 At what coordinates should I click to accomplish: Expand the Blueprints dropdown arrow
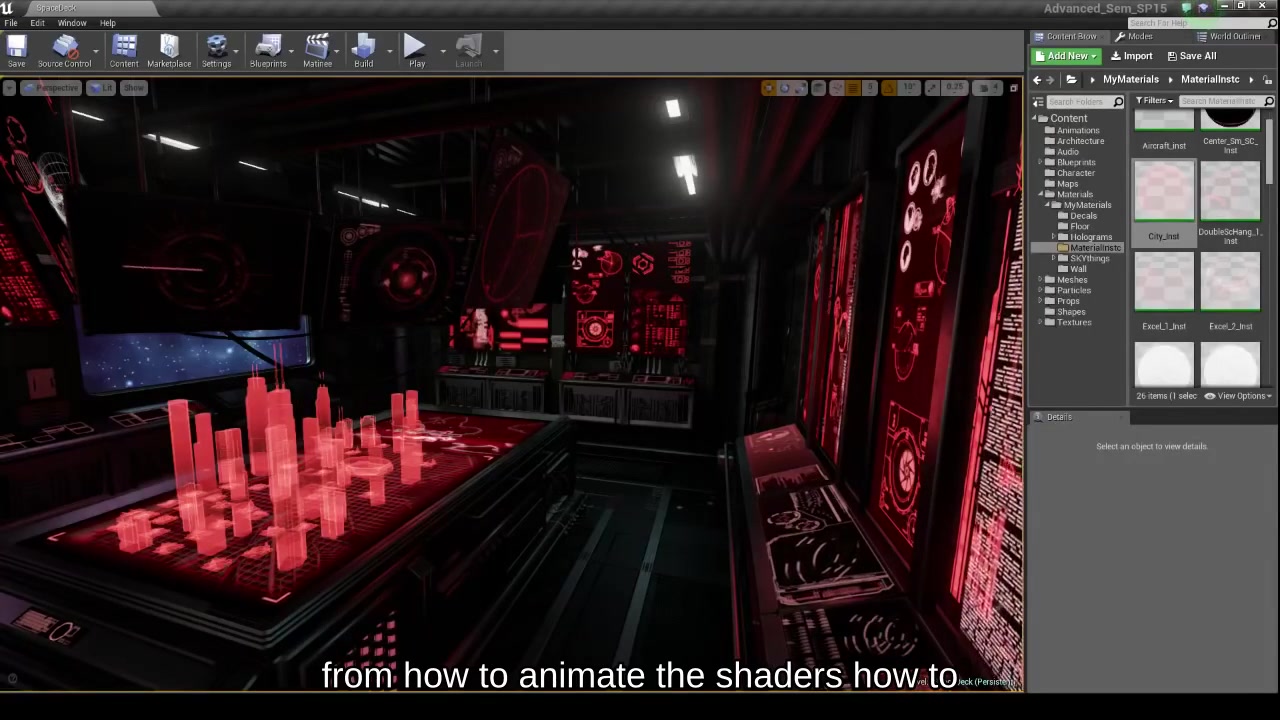tap(292, 51)
